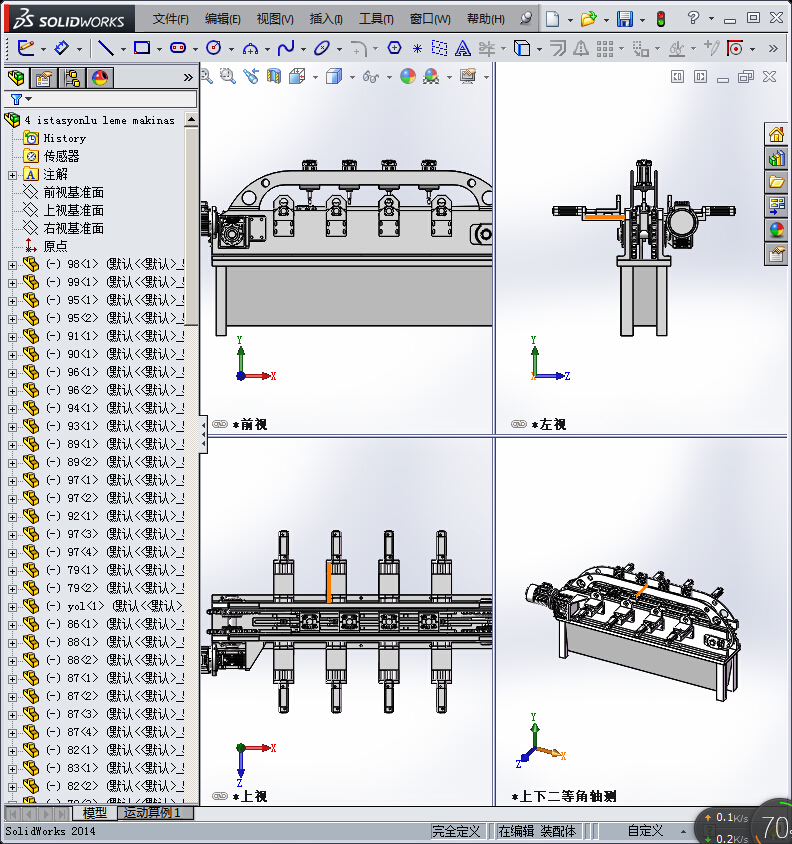The height and width of the screenshot is (844, 792).
Task: Select the Circle sketch tool
Action: [x=214, y=48]
